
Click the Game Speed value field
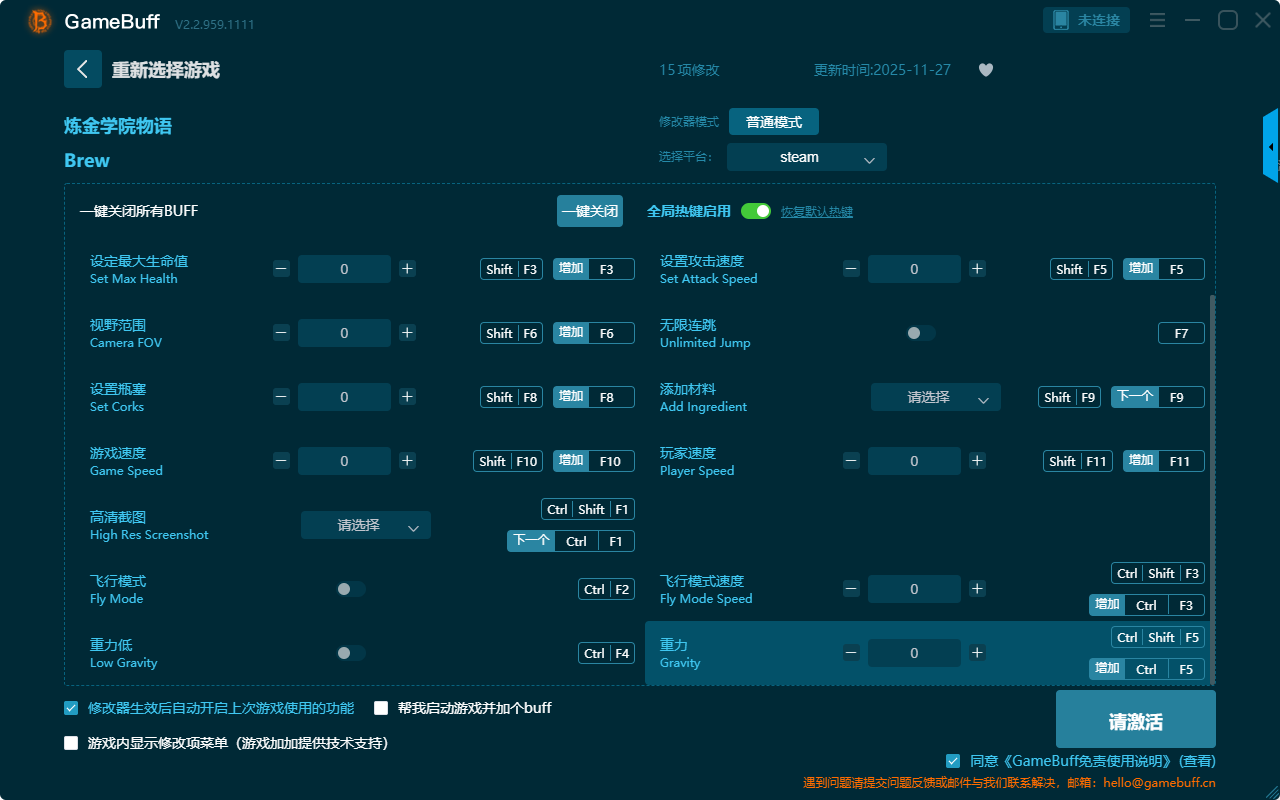point(344,461)
